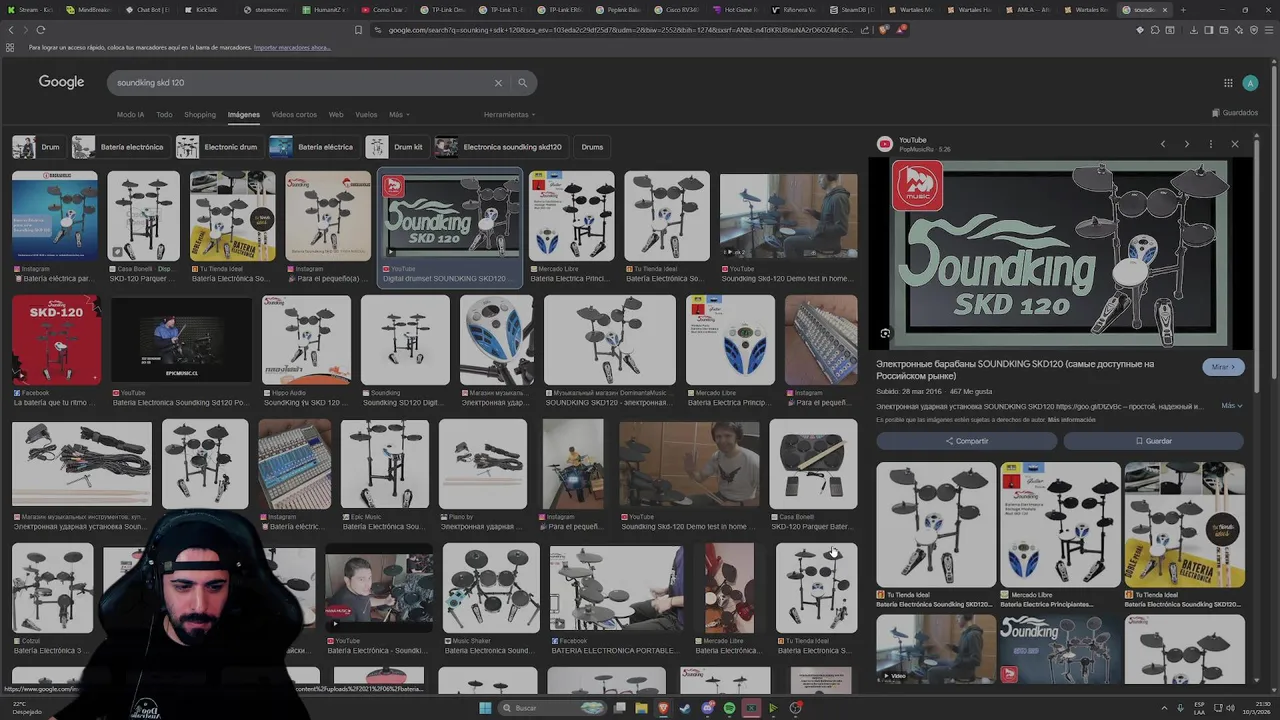Select the Drum kit filter chip
This screenshot has height=720, width=1280.
click(x=396, y=147)
